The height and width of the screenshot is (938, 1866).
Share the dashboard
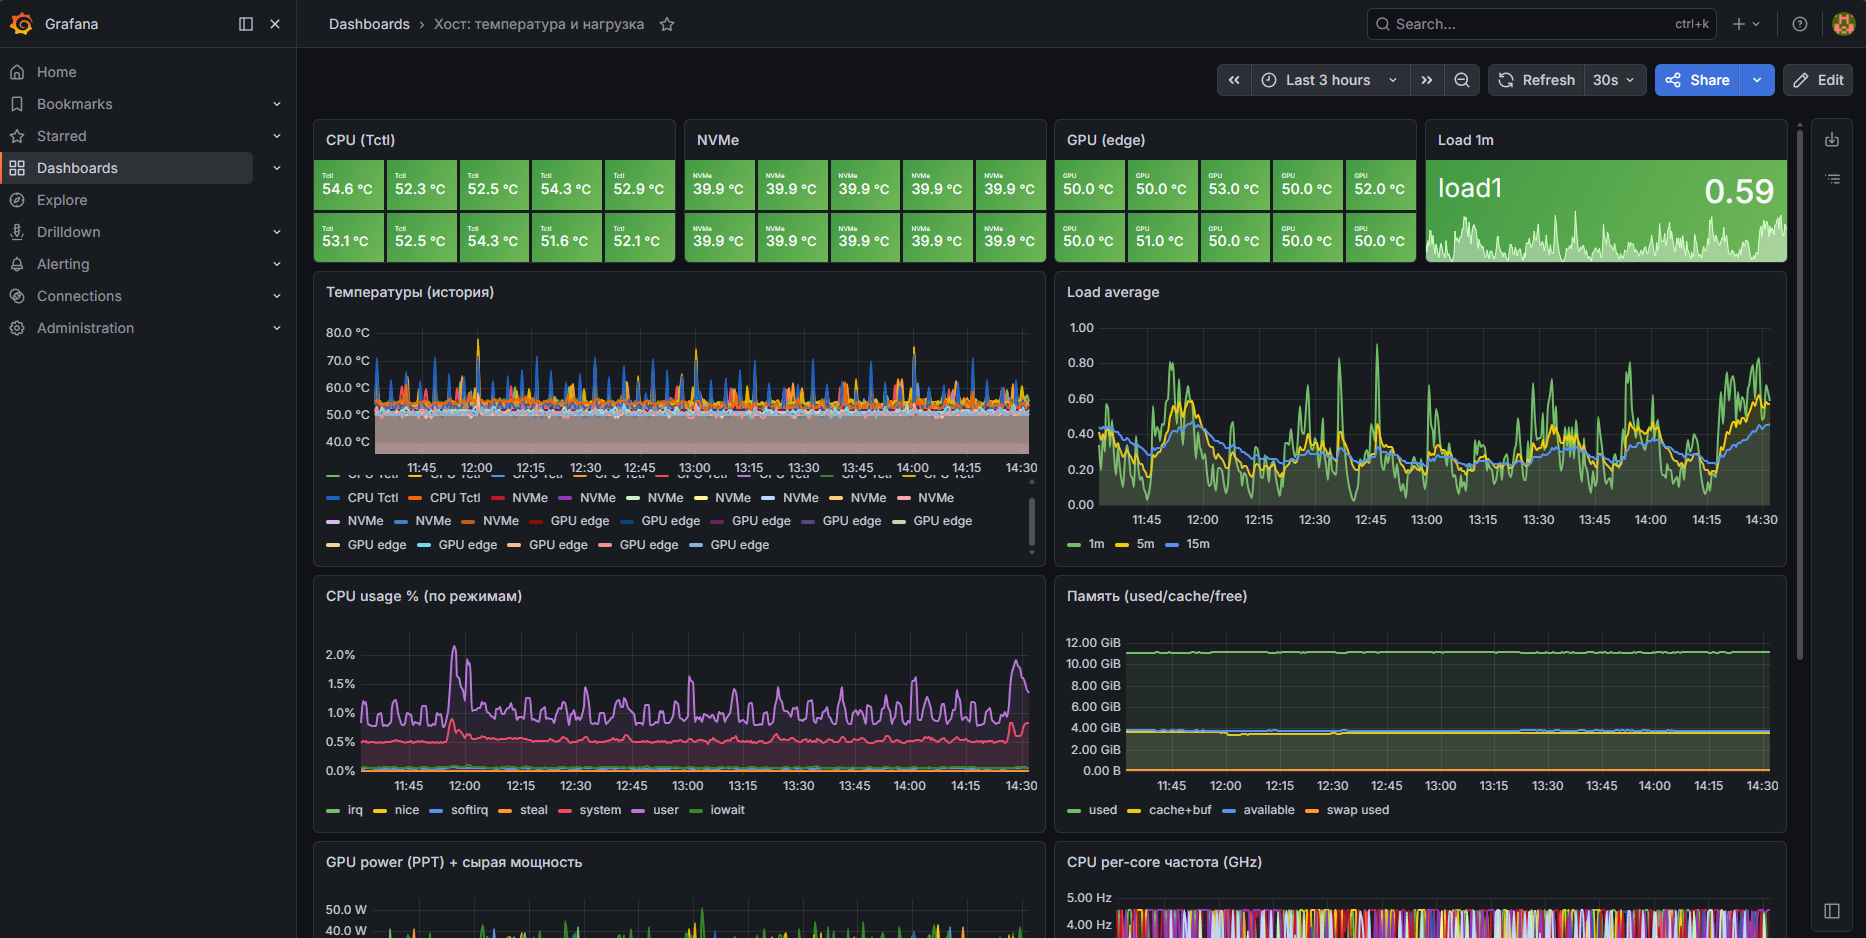[1698, 80]
